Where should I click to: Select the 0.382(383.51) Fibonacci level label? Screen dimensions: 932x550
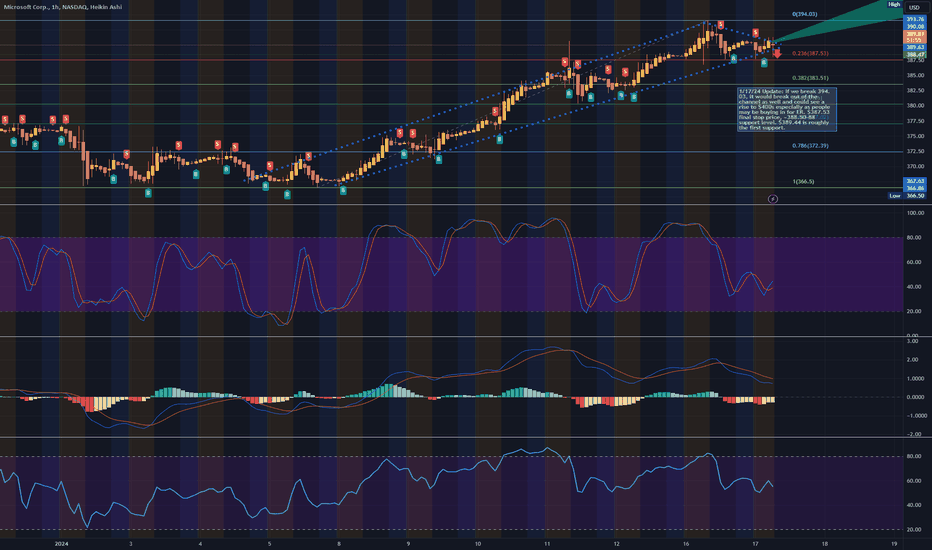click(810, 78)
